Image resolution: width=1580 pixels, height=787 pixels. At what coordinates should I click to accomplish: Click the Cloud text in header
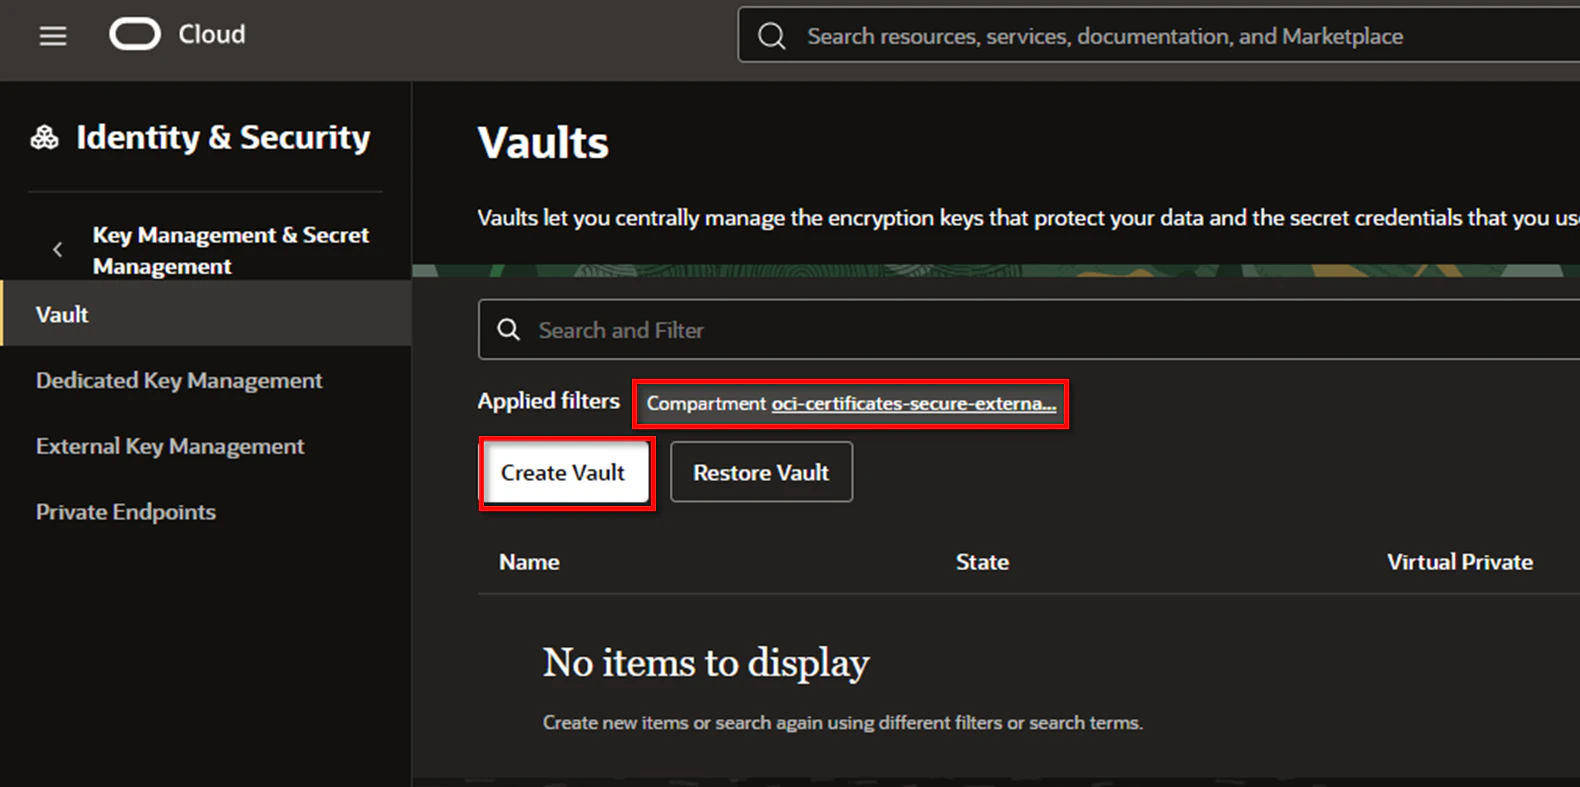[212, 35]
